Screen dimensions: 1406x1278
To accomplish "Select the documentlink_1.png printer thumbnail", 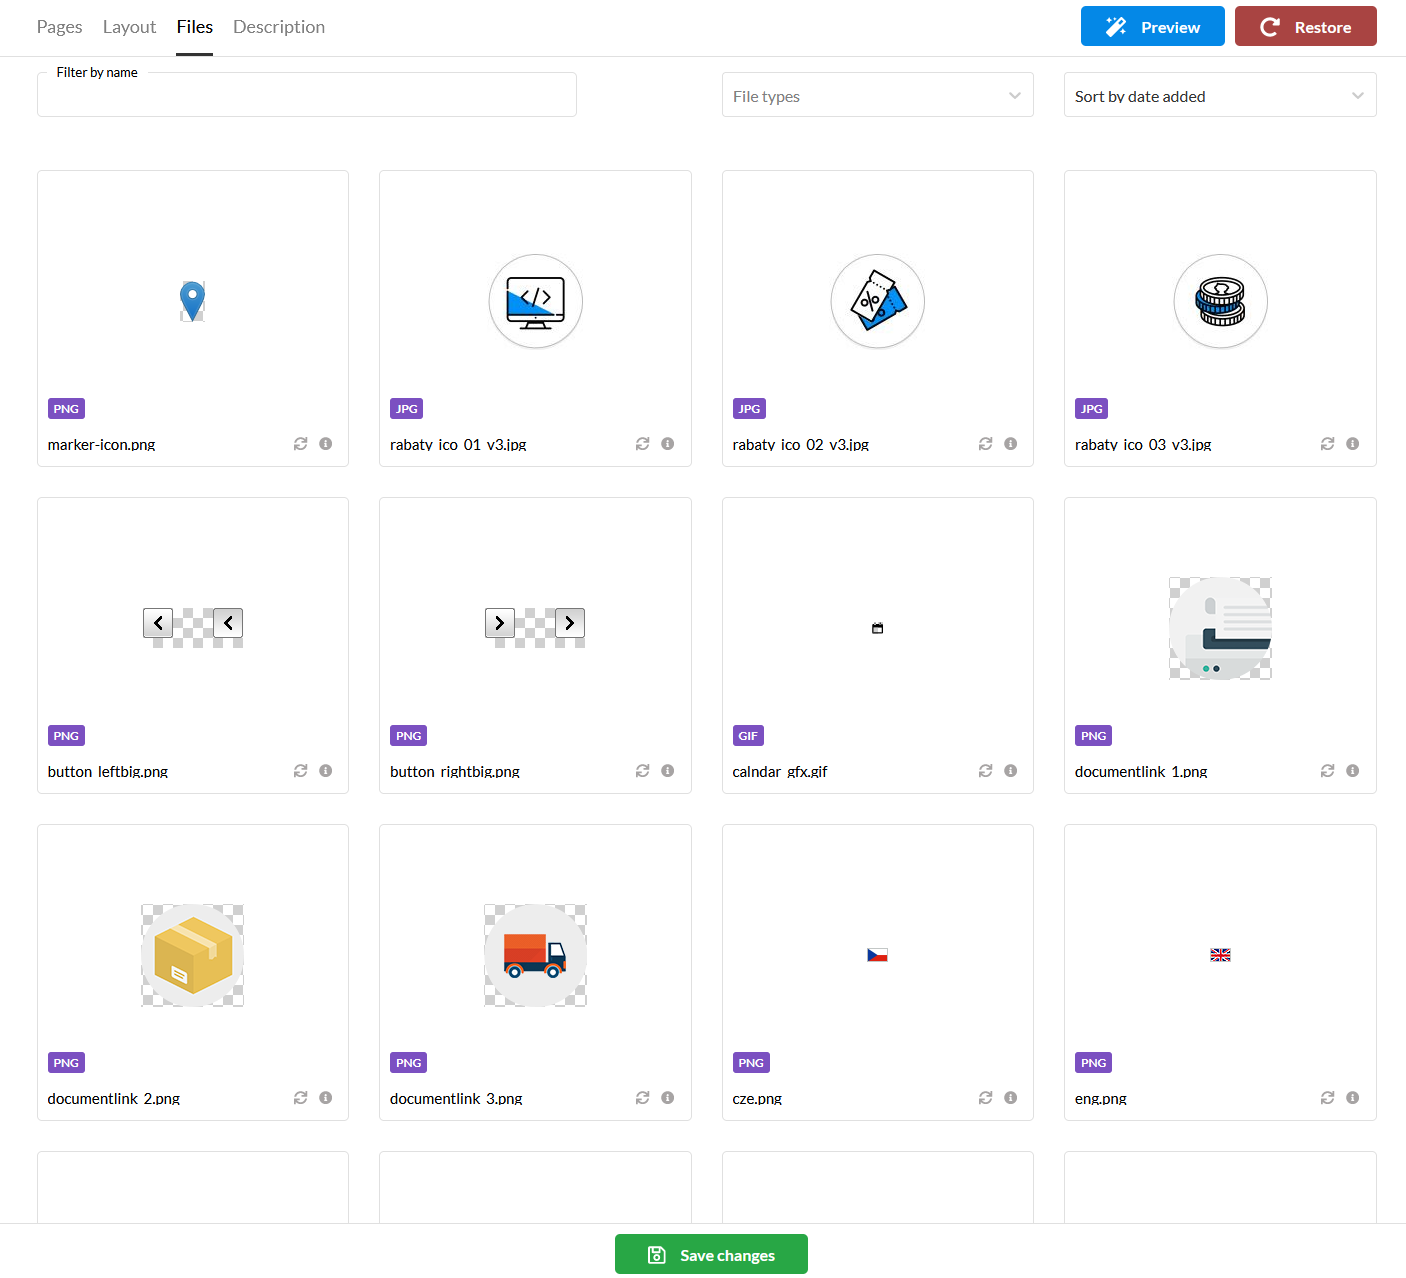I will [1220, 628].
